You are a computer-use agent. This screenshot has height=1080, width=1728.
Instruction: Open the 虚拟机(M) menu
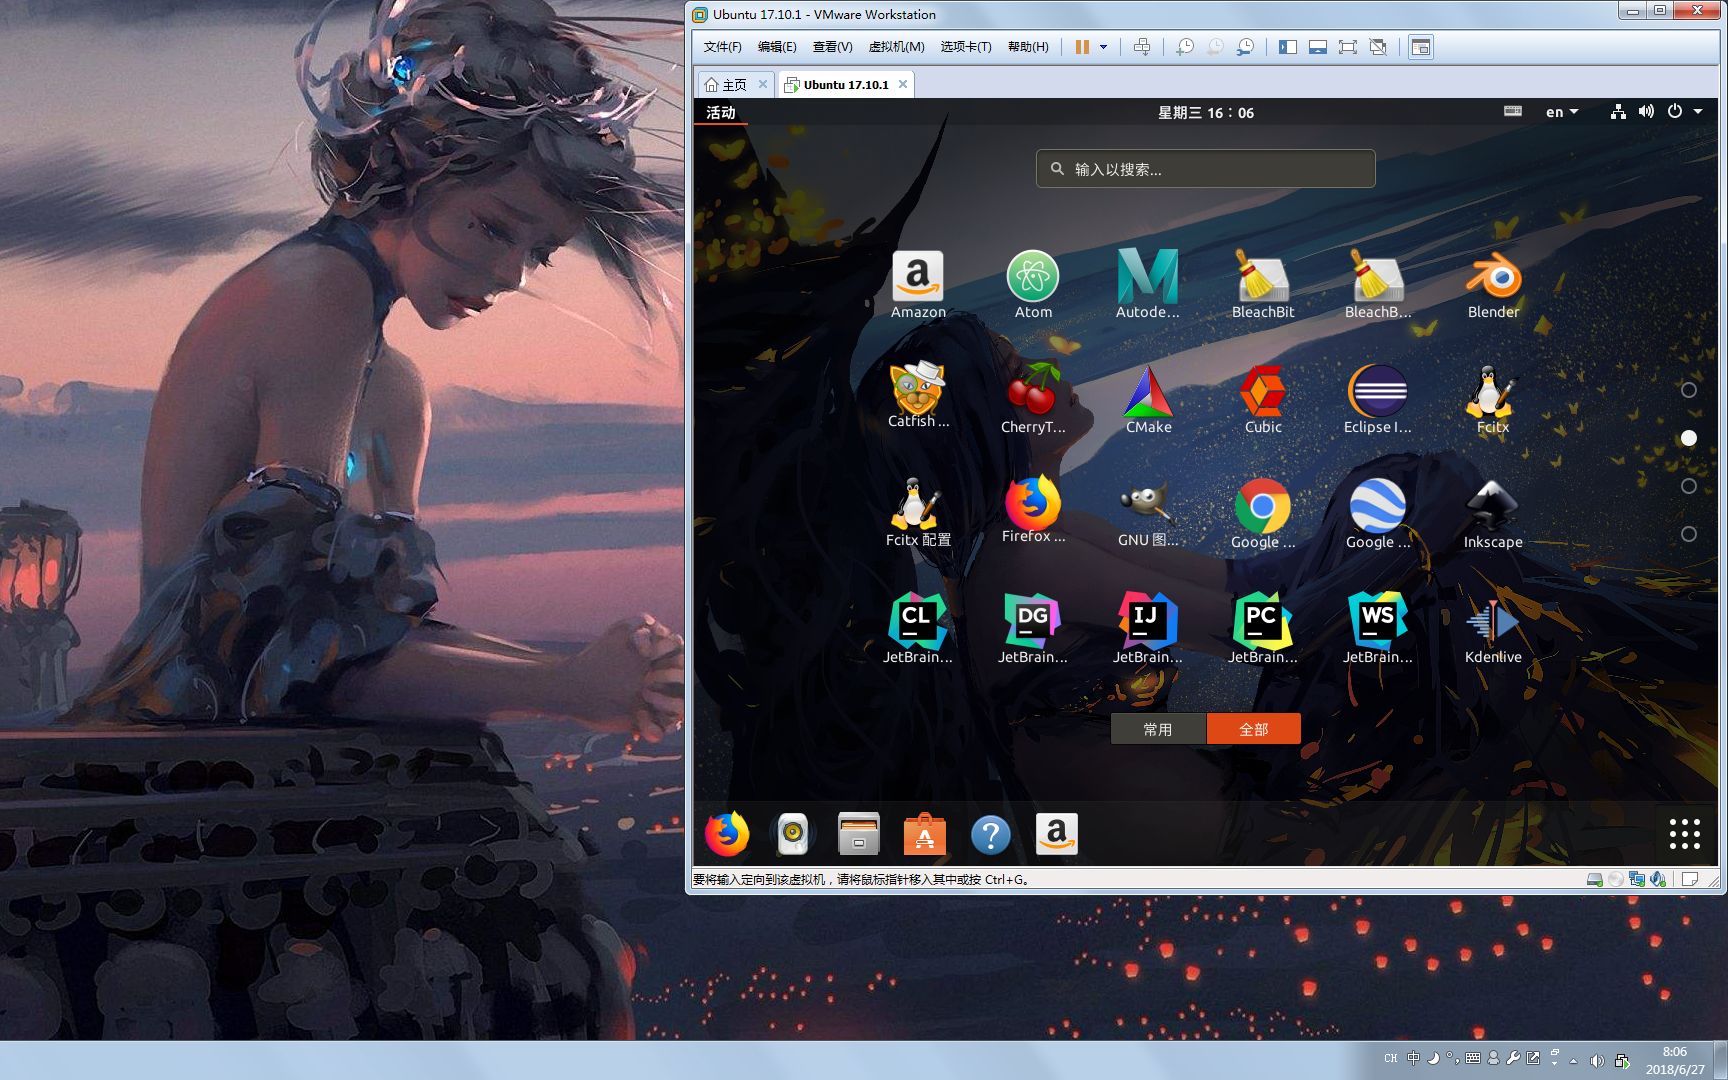click(x=896, y=47)
